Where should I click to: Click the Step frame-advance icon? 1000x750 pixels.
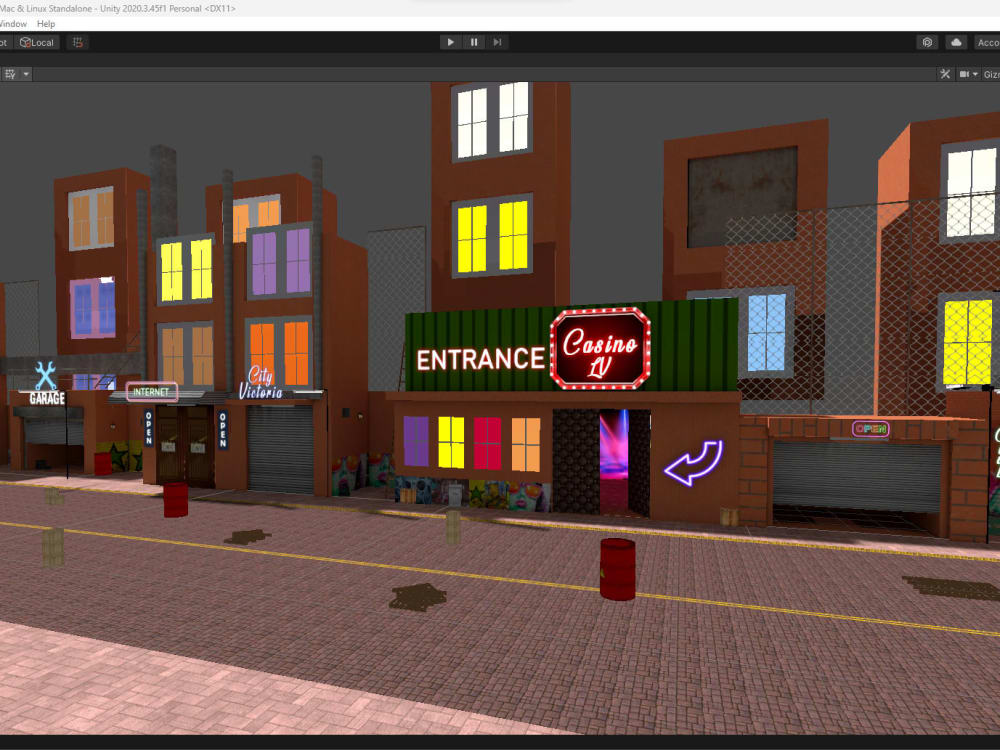point(497,42)
